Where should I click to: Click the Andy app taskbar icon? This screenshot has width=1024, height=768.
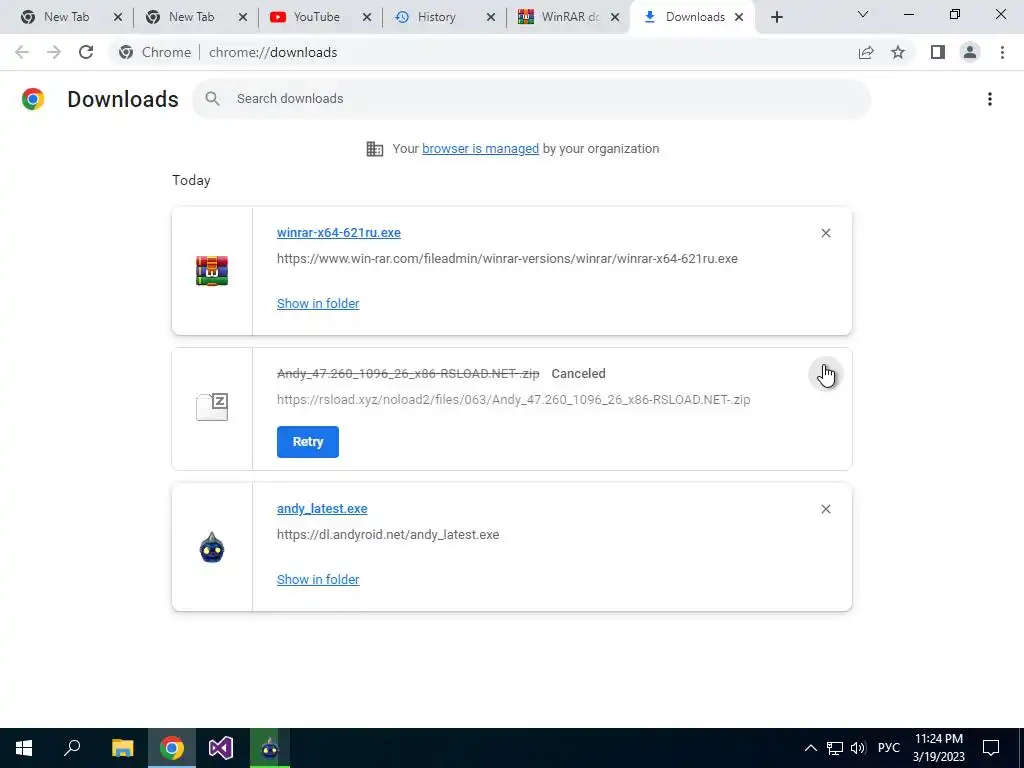pyautogui.click(x=270, y=748)
